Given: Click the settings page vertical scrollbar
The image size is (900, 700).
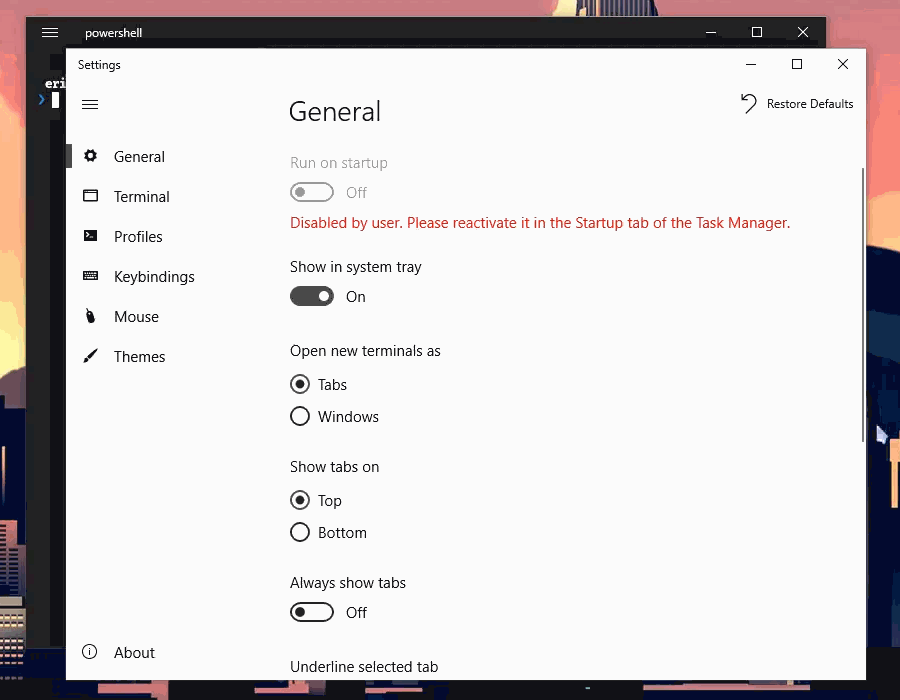Looking at the screenshot, I should [862, 304].
